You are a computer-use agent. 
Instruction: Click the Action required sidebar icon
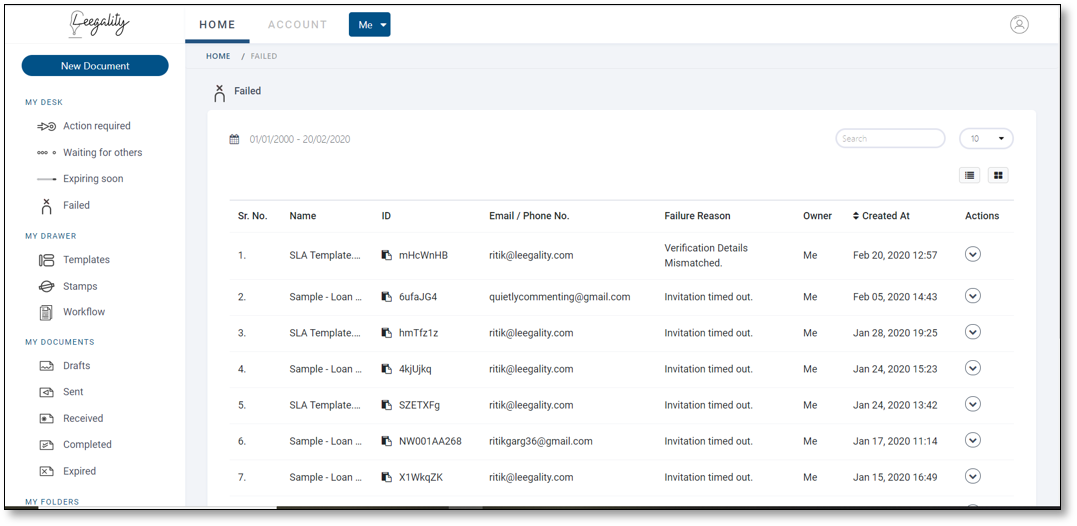click(x=46, y=126)
